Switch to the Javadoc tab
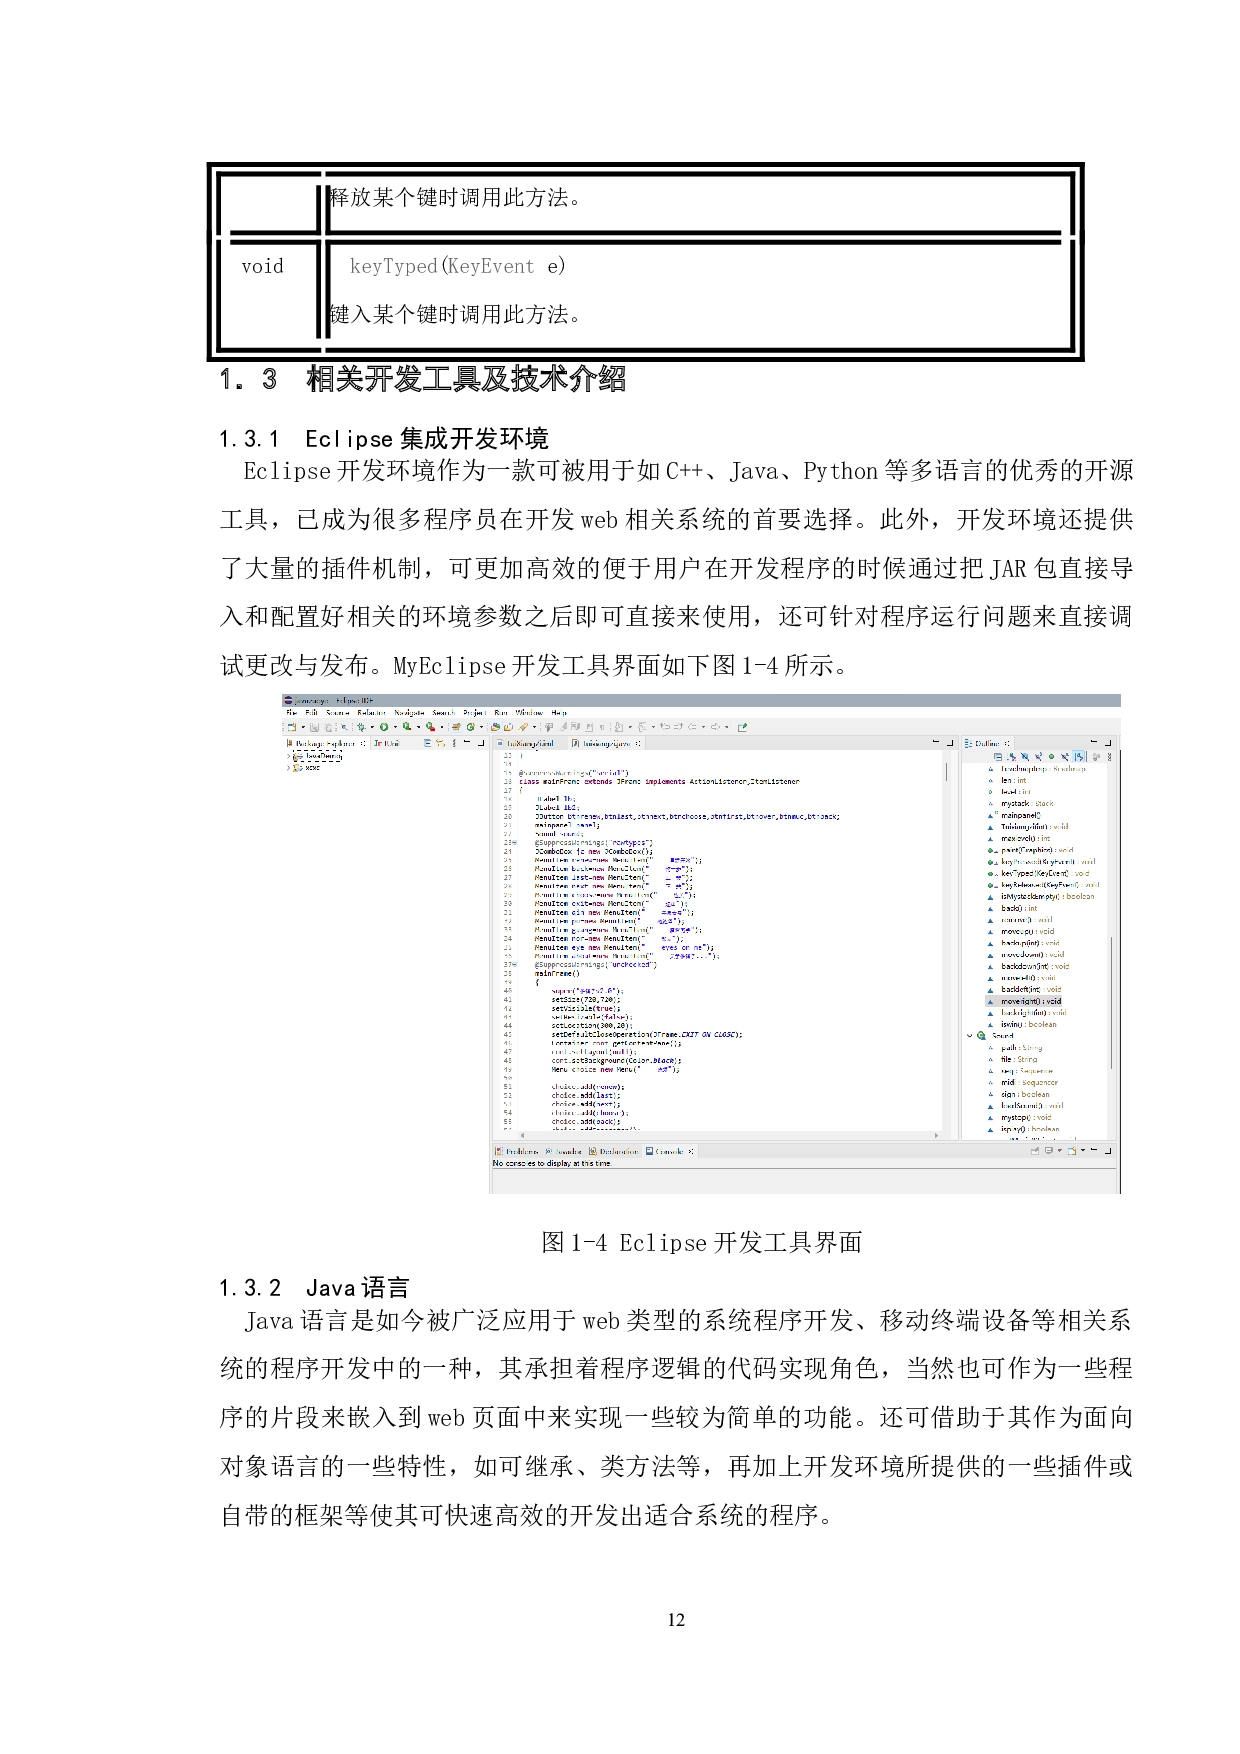The width and height of the screenshot is (1240, 1754). (x=562, y=1151)
